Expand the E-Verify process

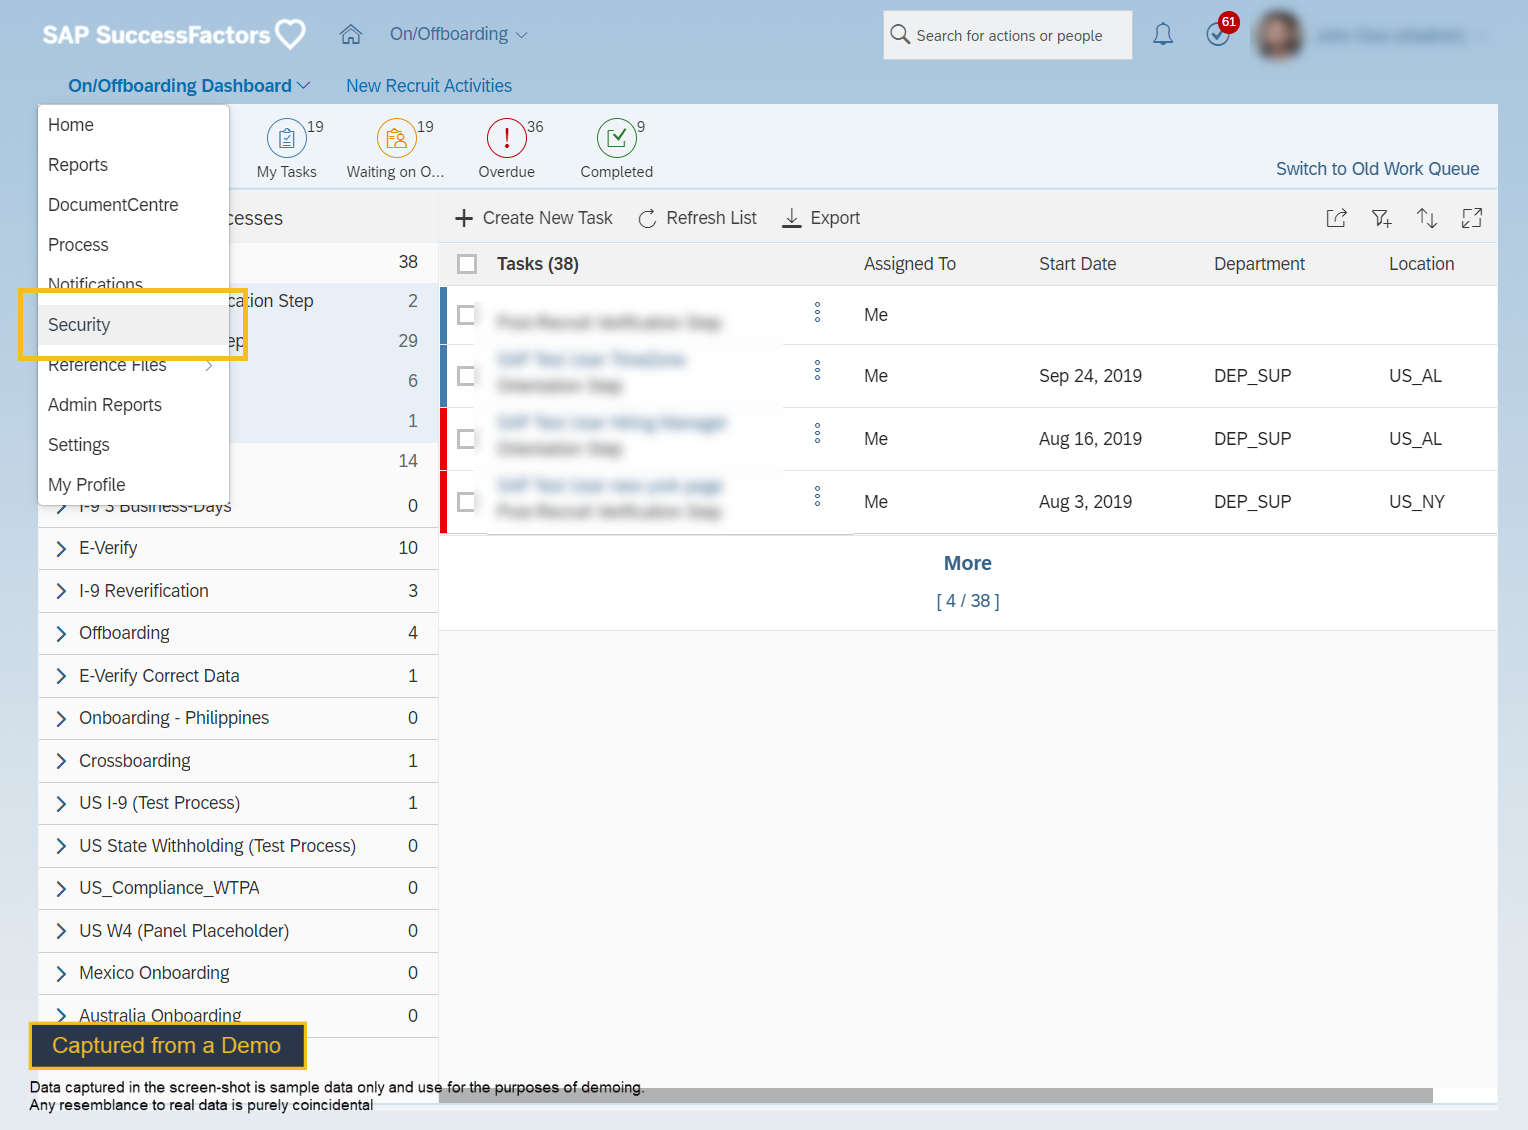[x=61, y=548]
